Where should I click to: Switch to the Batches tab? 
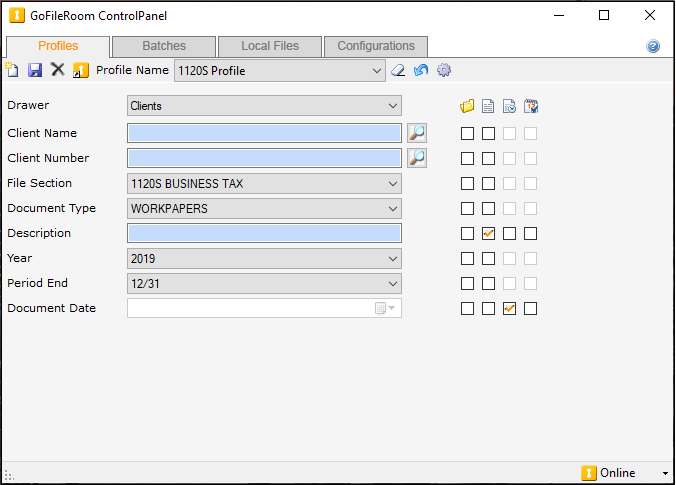164,46
